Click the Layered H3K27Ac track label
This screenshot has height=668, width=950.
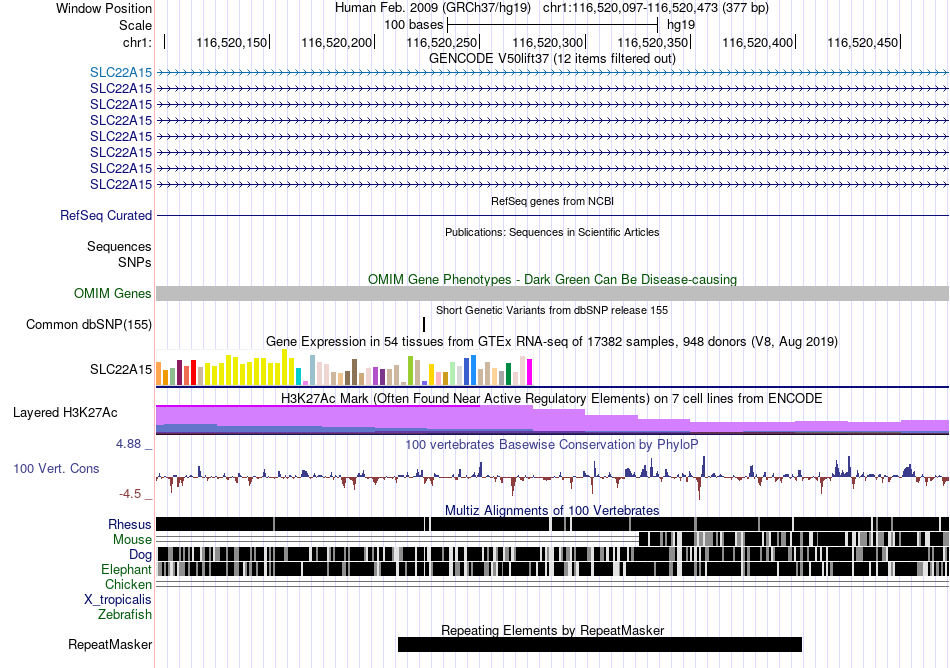click(x=65, y=412)
